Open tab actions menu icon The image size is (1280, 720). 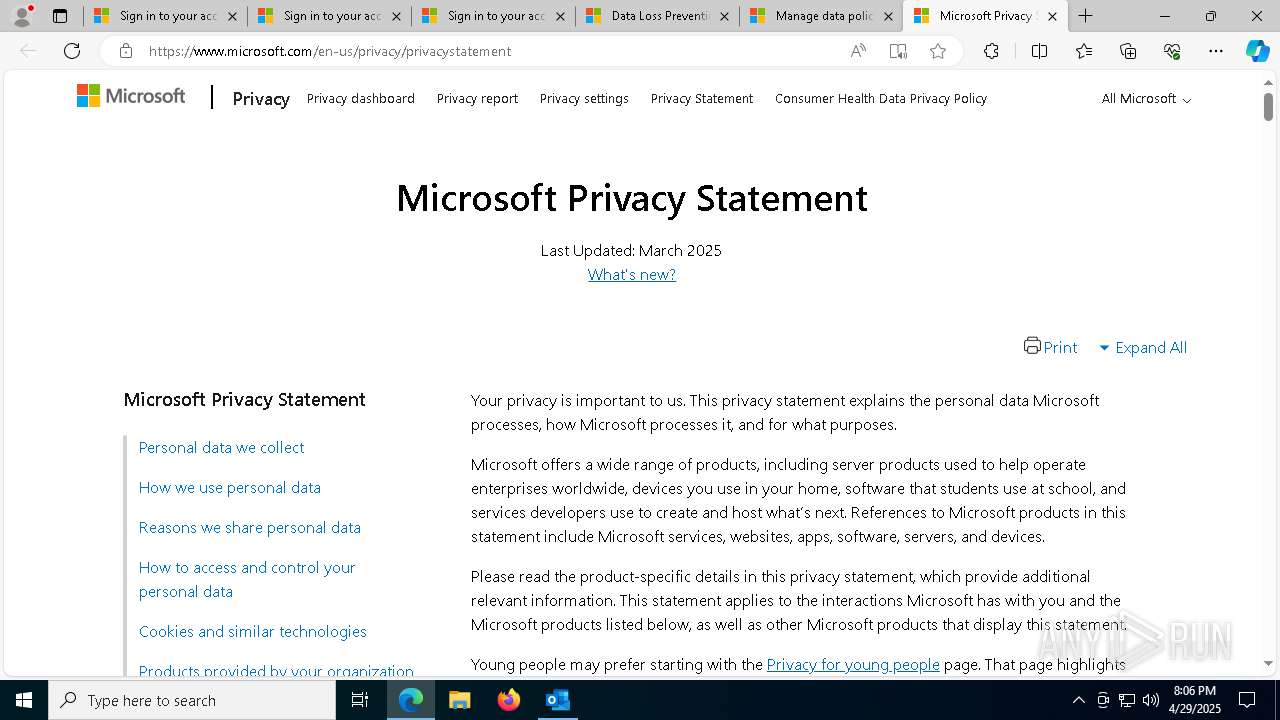point(60,16)
